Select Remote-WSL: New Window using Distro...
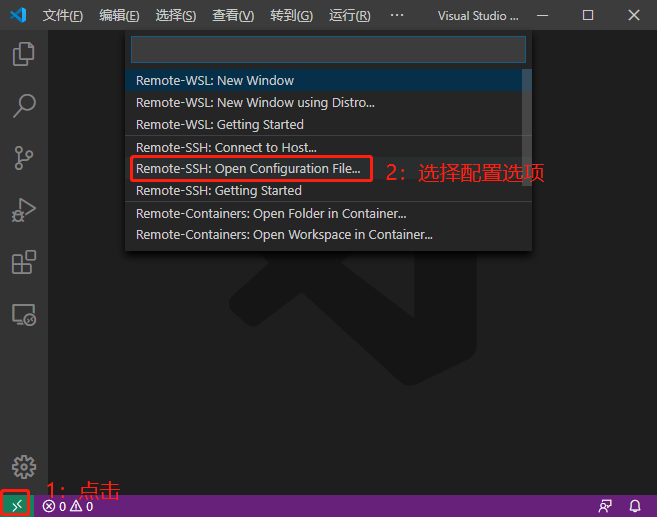The width and height of the screenshot is (657, 517). click(x=324, y=103)
